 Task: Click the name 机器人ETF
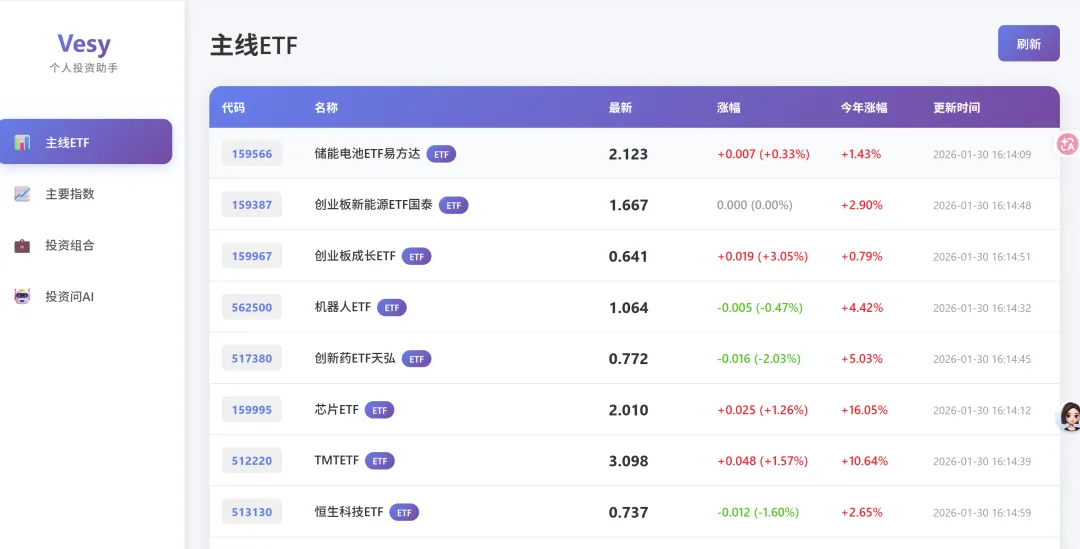tap(342, 307)
